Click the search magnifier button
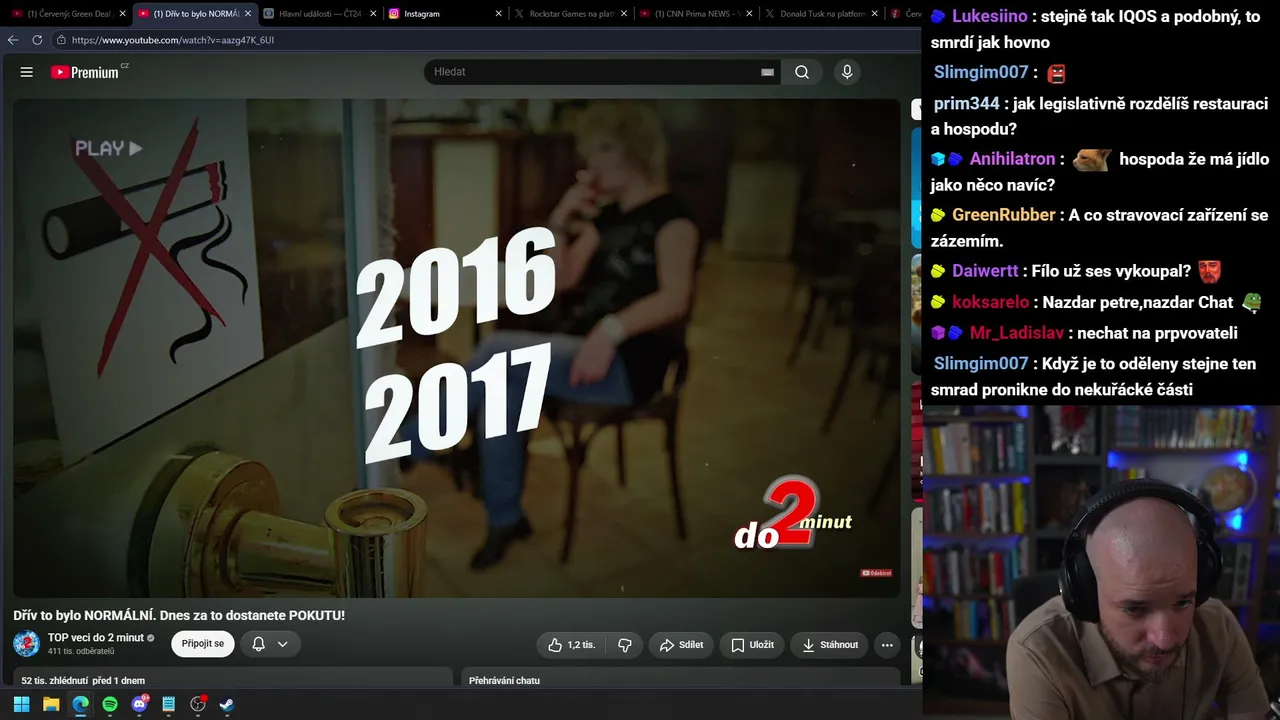This screenshot has width=1280, height=720. pos(802,72)
